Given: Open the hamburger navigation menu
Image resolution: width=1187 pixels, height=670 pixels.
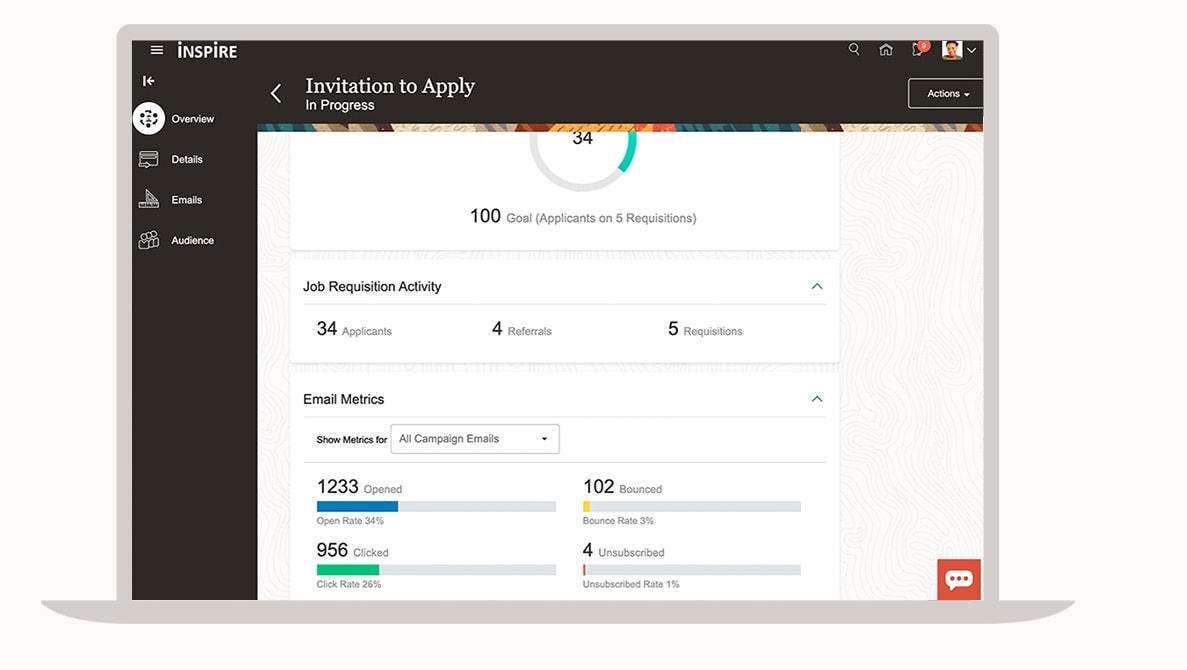Looking at the screenshot, I should point(157,50).
